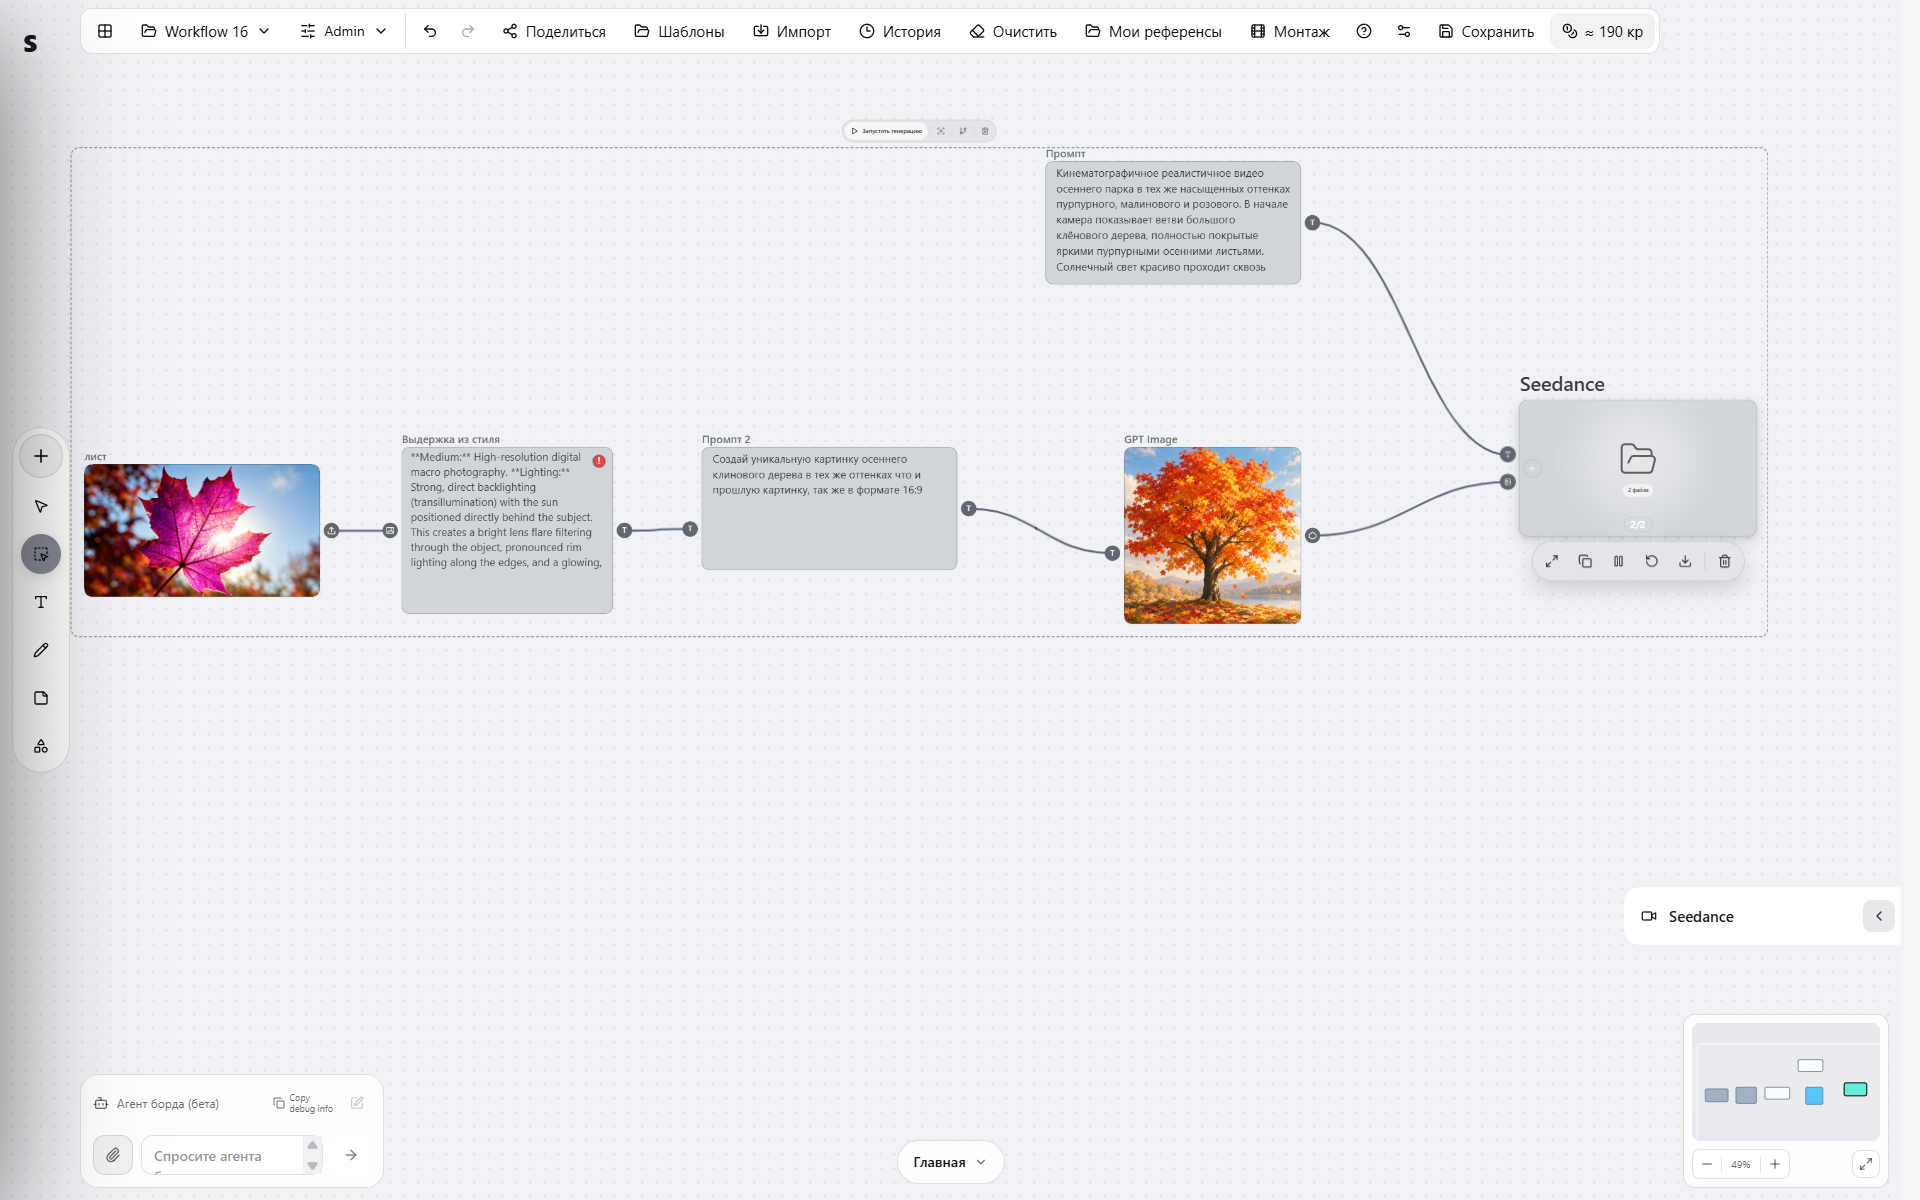
Task: Select the shapes tool
Action: coord(41,746)
